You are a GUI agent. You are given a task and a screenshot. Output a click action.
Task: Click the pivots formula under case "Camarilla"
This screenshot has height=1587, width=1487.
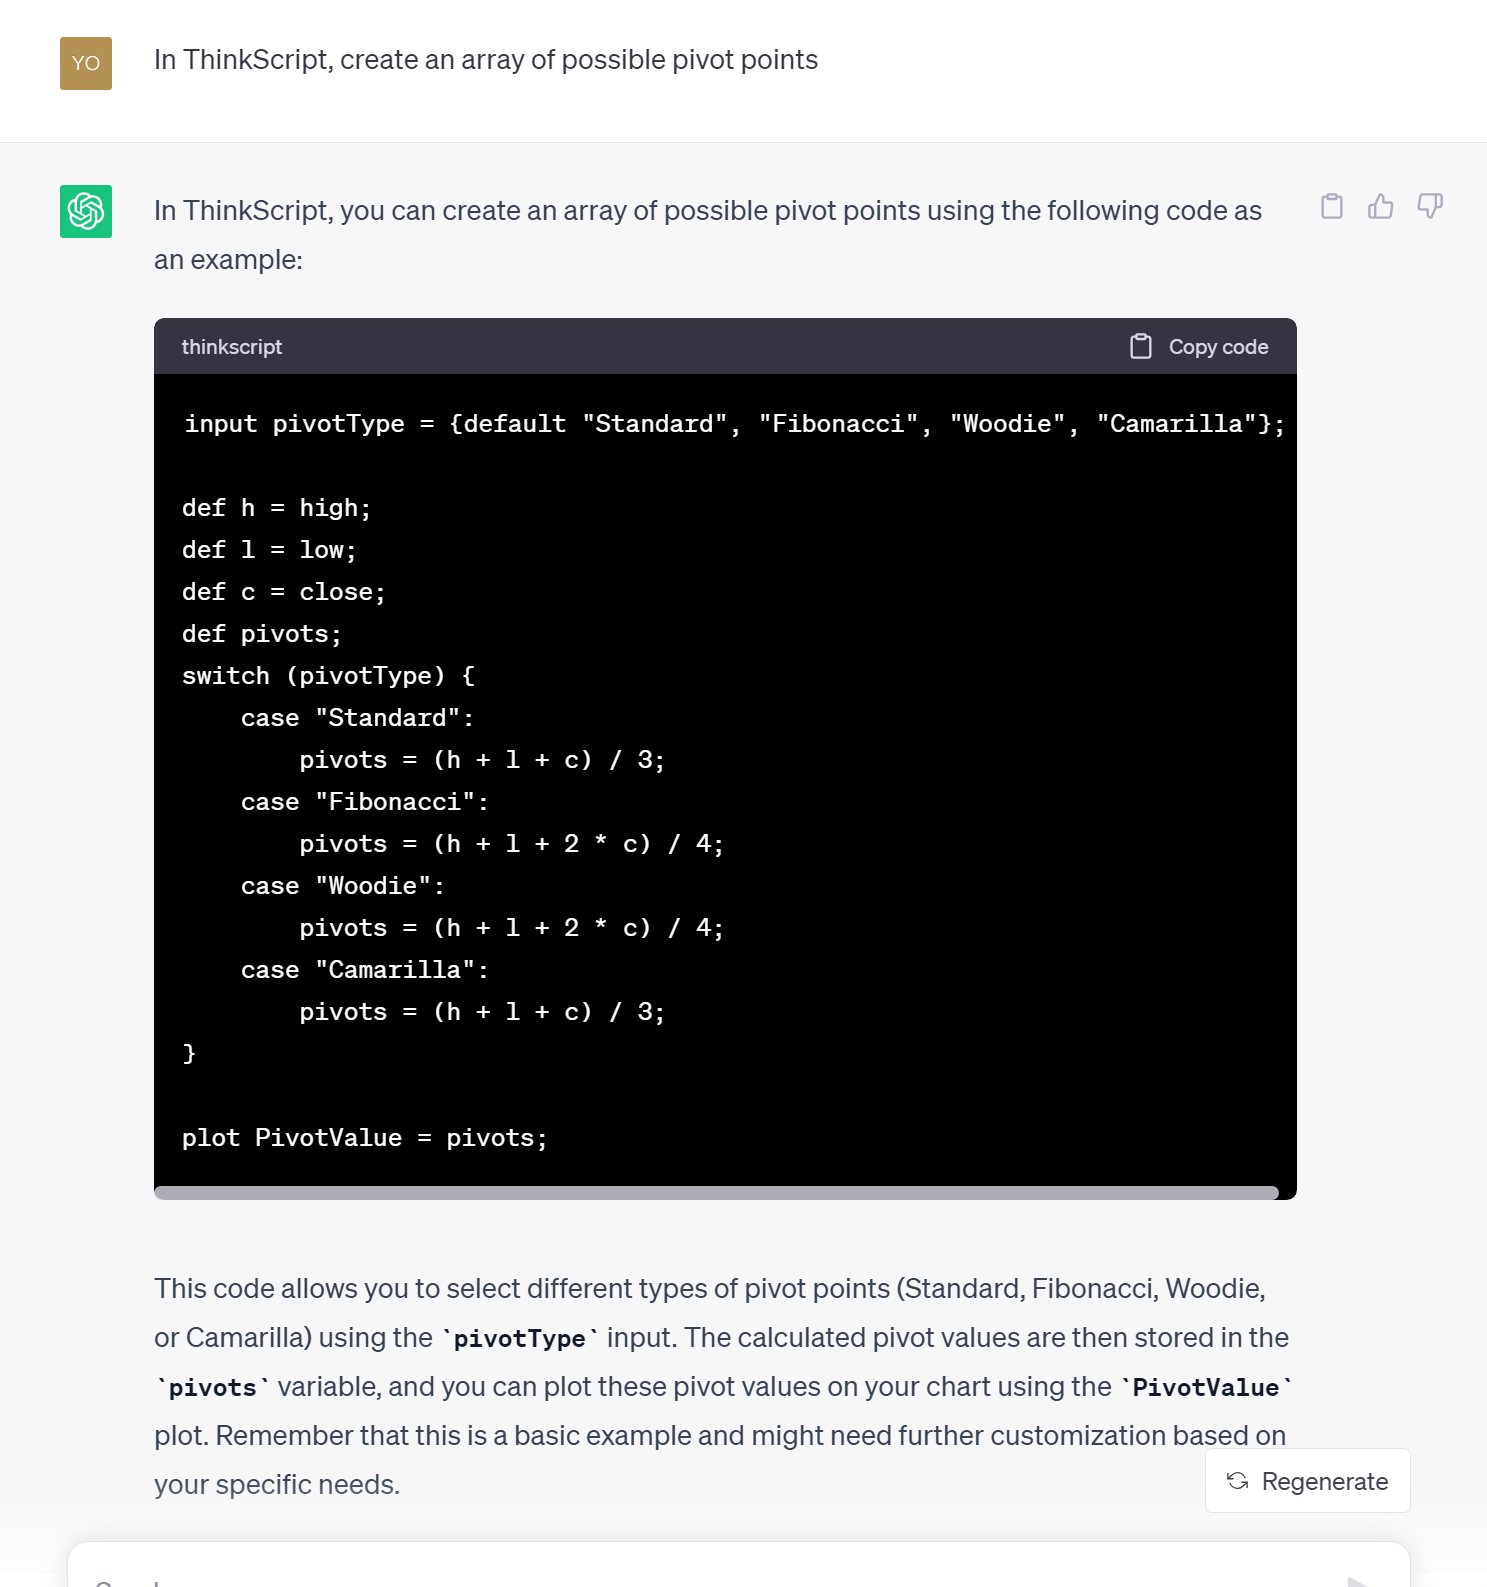(x=482, y=1012)
